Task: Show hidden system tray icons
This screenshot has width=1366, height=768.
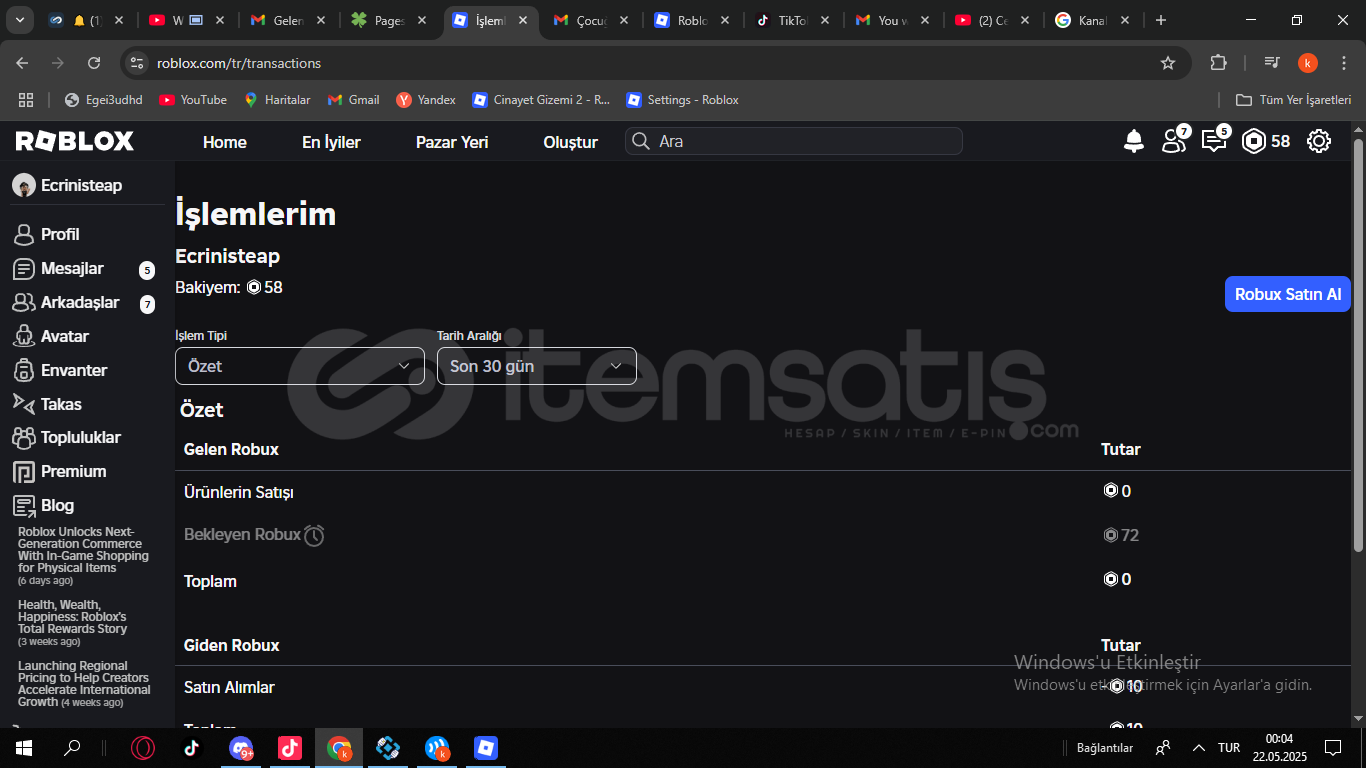Action: 1199,748
